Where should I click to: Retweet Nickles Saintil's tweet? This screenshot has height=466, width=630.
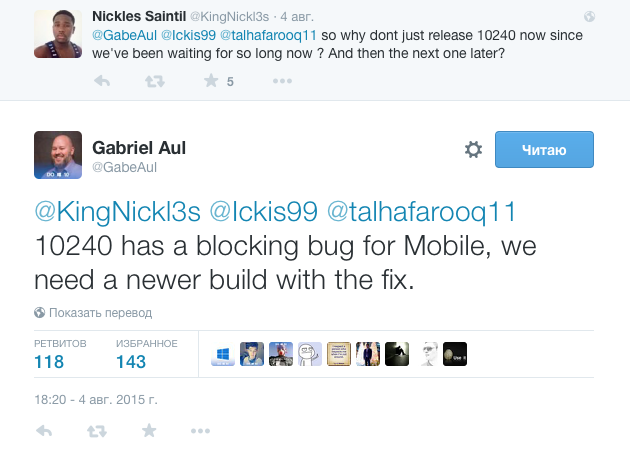[x=154, y=81]
